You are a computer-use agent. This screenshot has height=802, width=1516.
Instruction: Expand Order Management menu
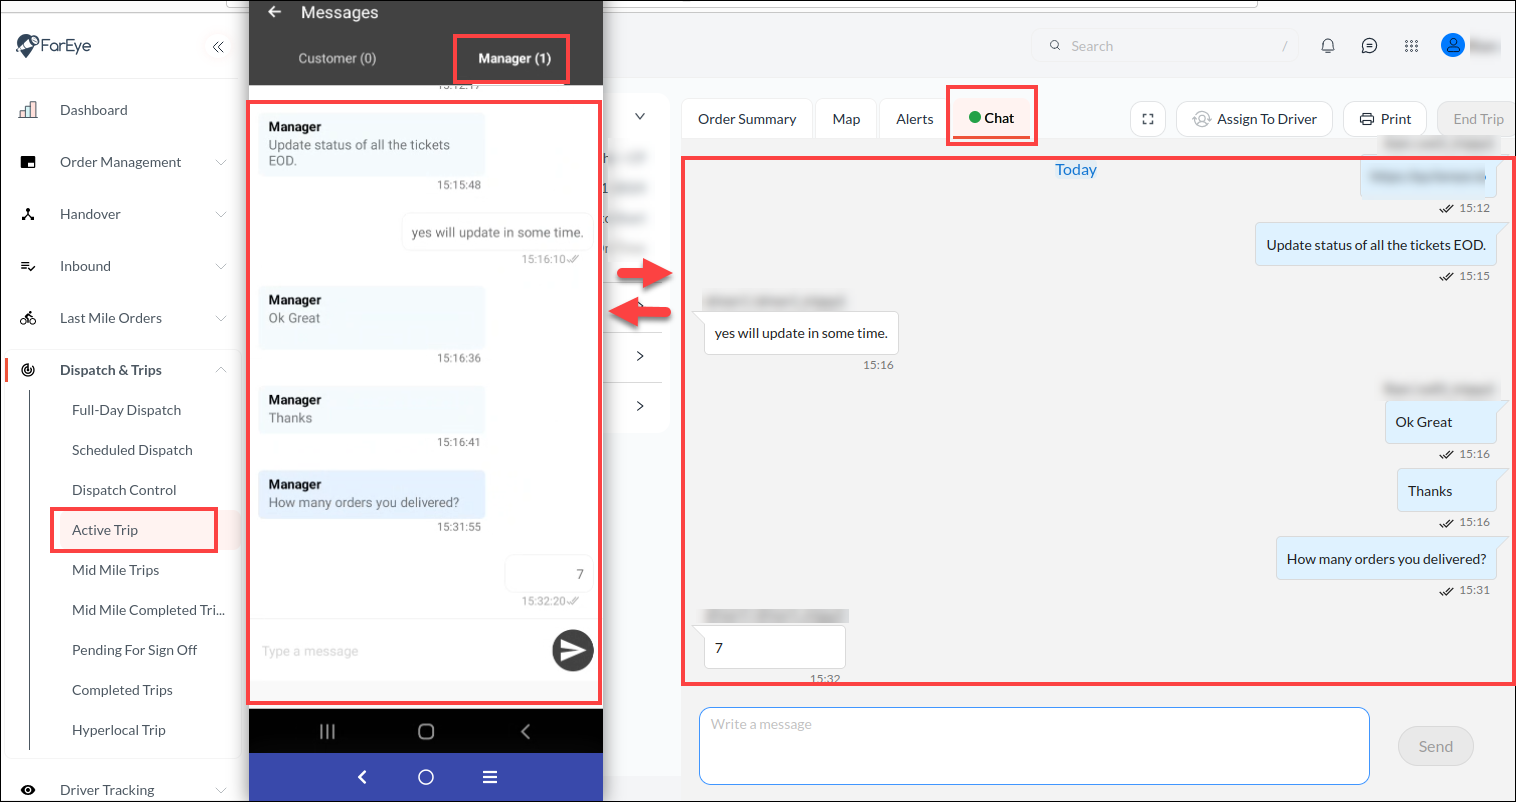[x=221, y=162]
